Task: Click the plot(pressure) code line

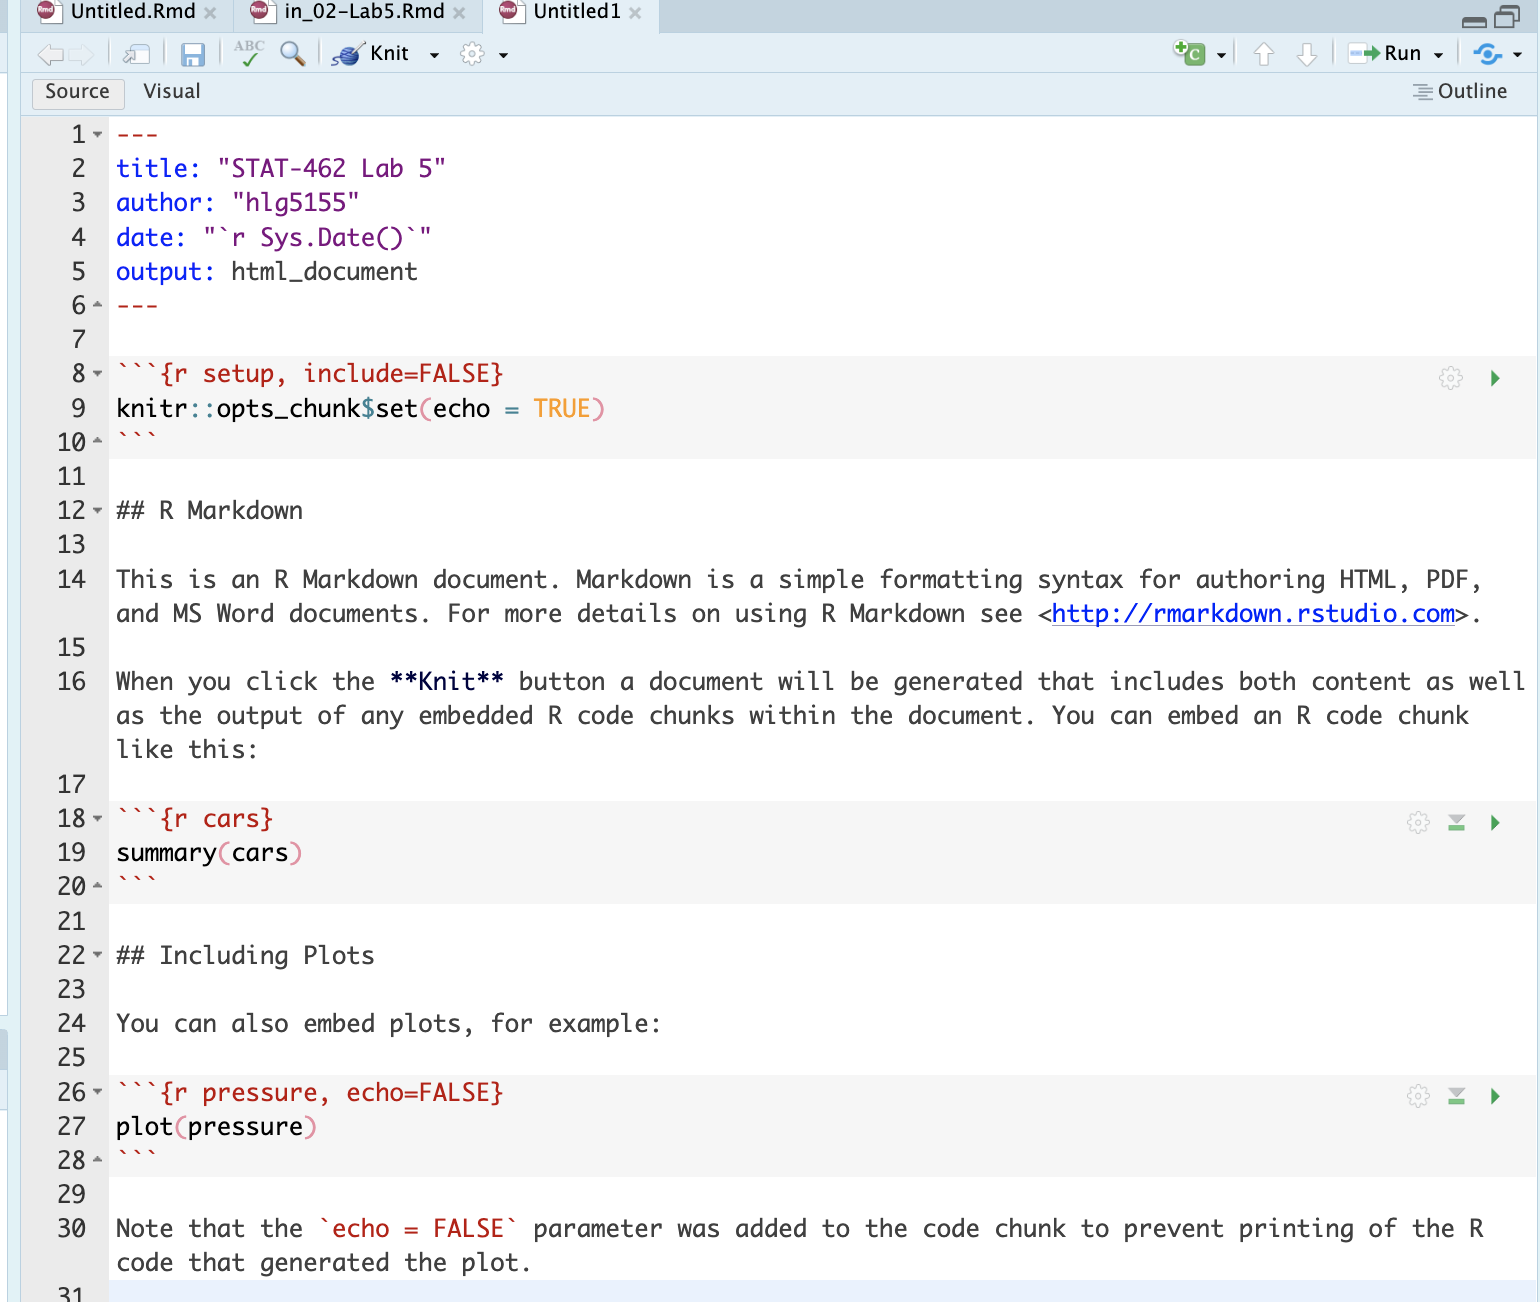Action: coord(216,1126)
